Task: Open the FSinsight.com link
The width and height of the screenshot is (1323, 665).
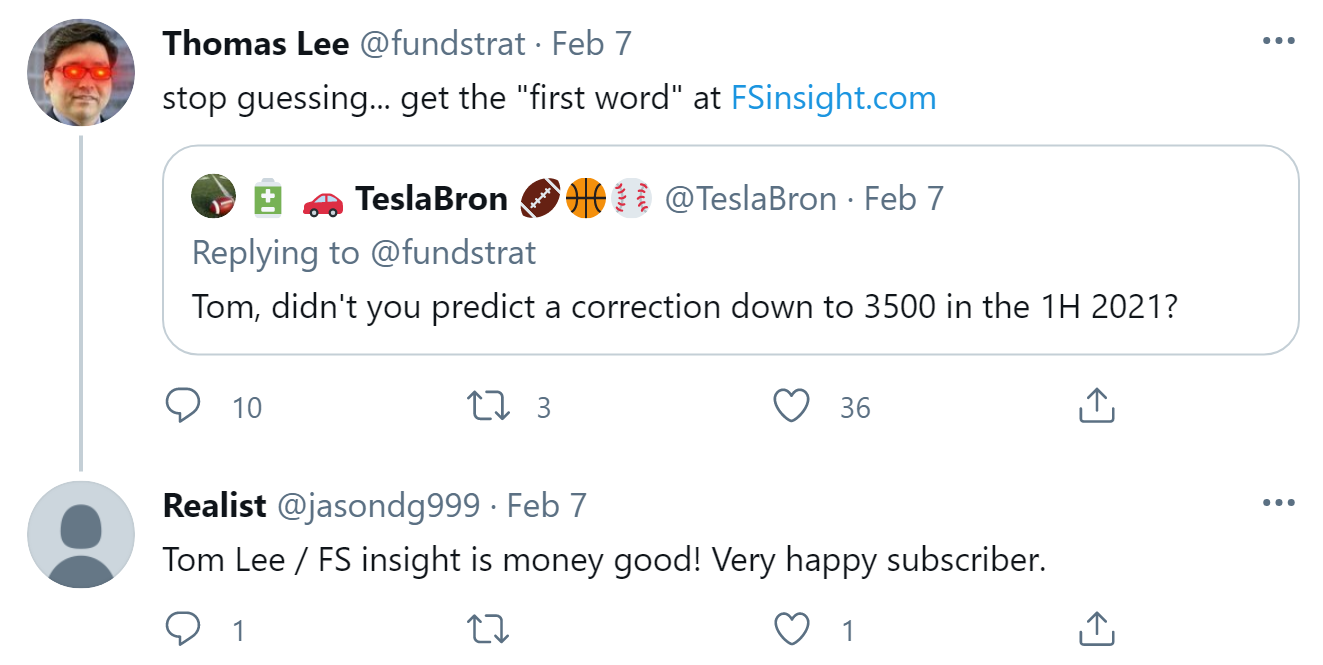Action: click(833, 98)
